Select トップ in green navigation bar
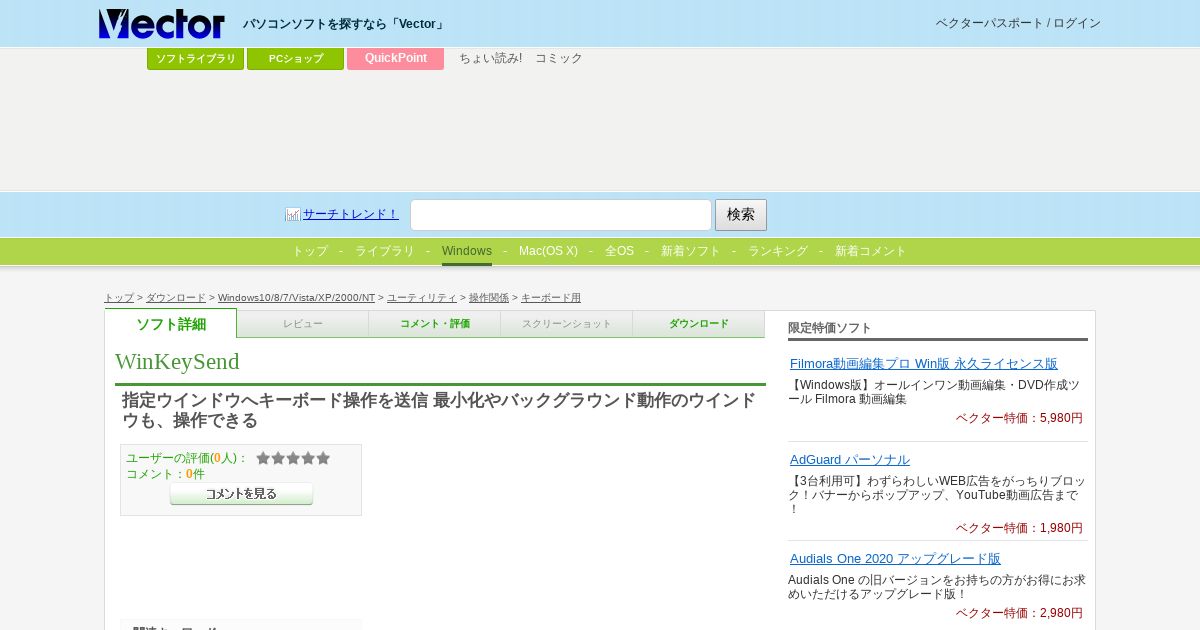 [x=310, y=251]
